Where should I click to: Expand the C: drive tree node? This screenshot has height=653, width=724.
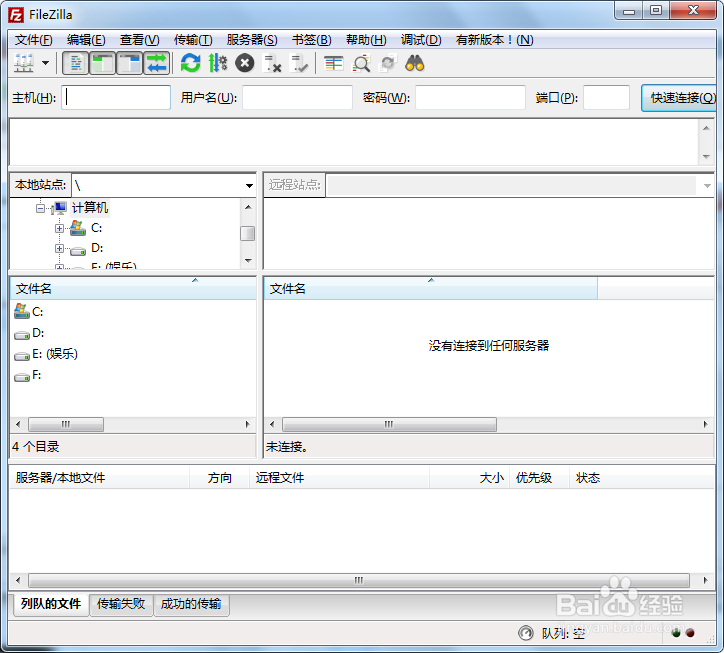pyautogui.click(x=59, y=228)
